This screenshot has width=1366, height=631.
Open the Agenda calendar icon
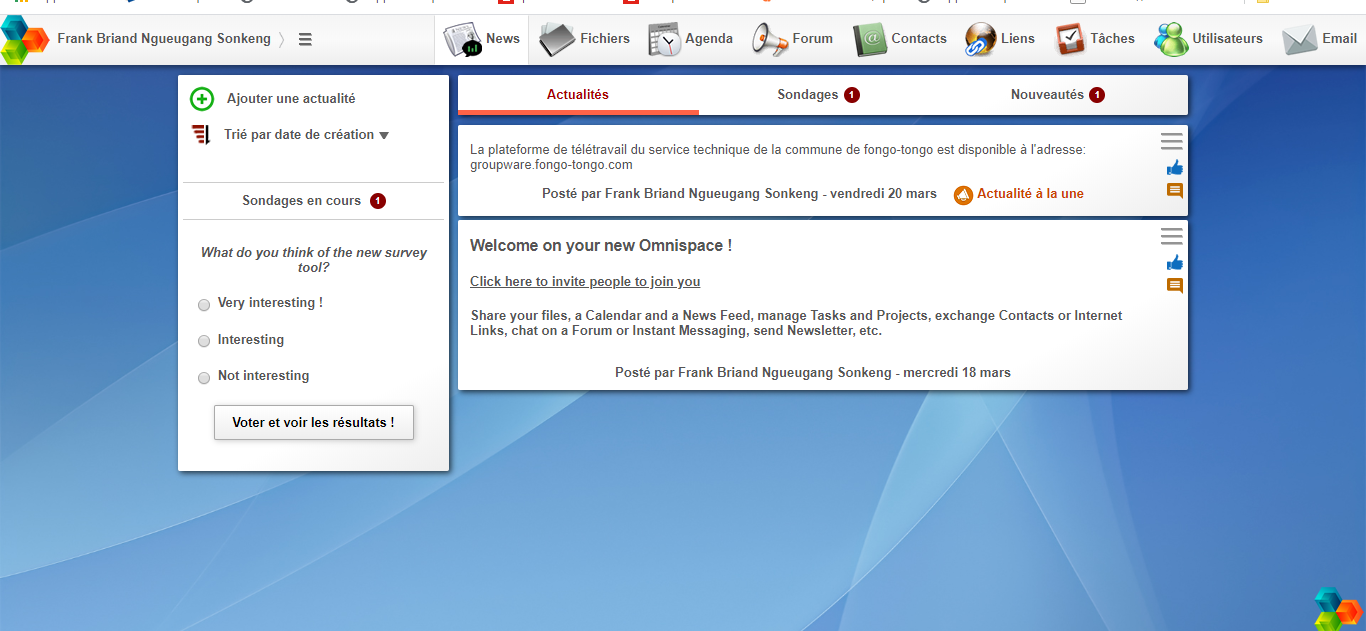[x=664, y=39]
